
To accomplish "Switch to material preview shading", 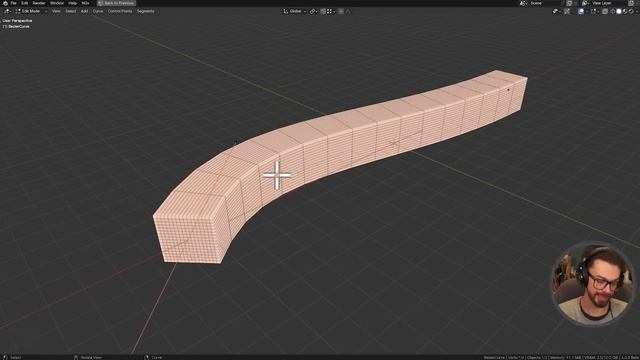I will pos(625,11).
